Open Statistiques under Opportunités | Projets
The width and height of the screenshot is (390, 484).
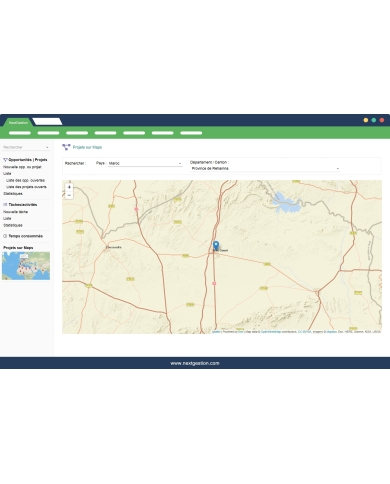pyautogui.click(x=13, y=193)
